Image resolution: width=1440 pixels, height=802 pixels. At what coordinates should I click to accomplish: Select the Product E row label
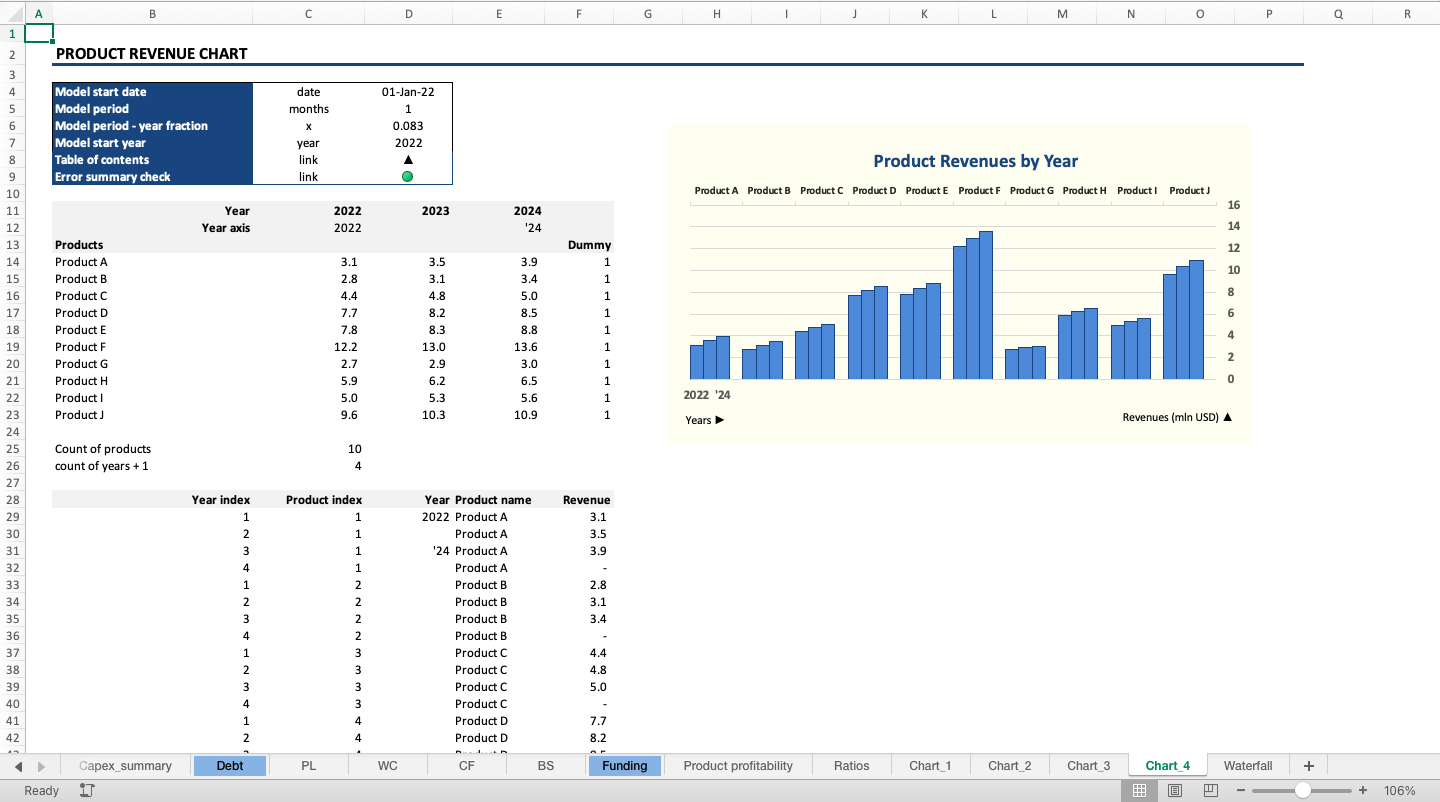pos(152,330)
